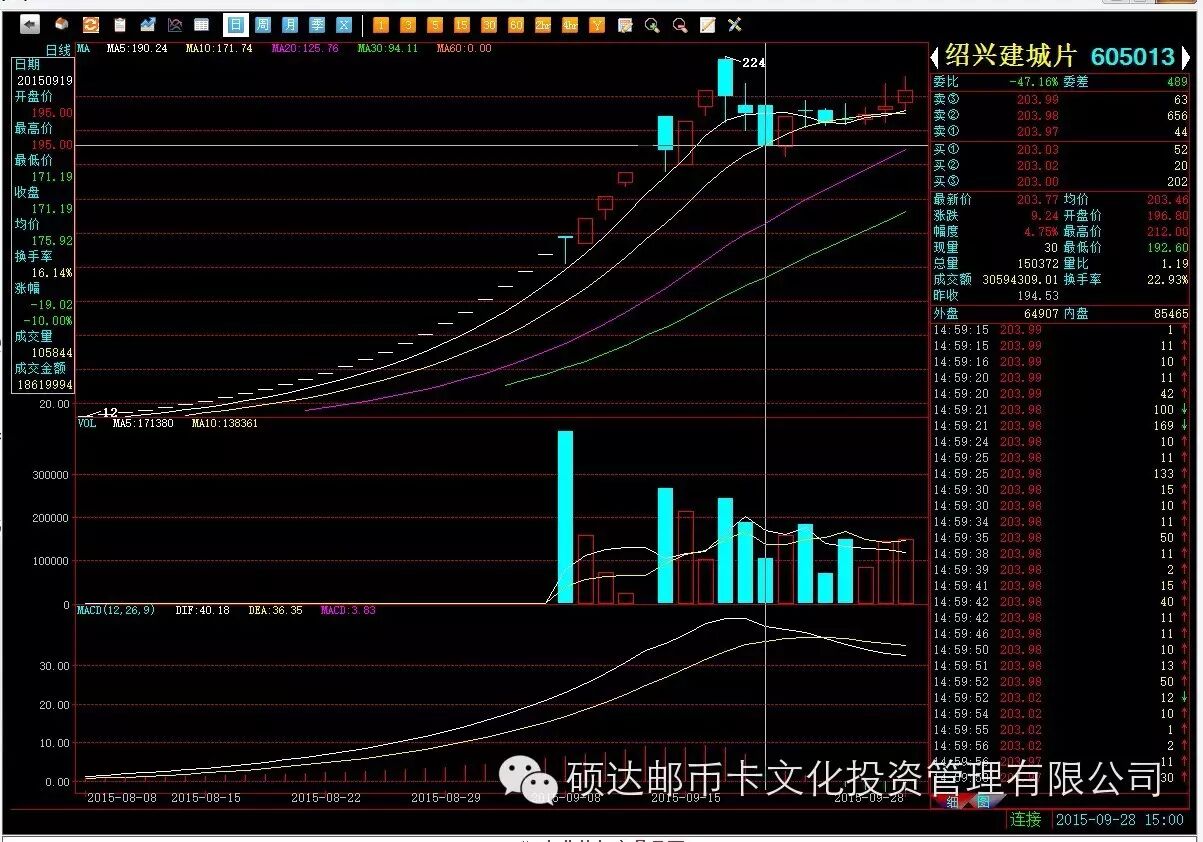Zoom out the chart with magnifier
The image size is (1203, 842).
(680, 24)
